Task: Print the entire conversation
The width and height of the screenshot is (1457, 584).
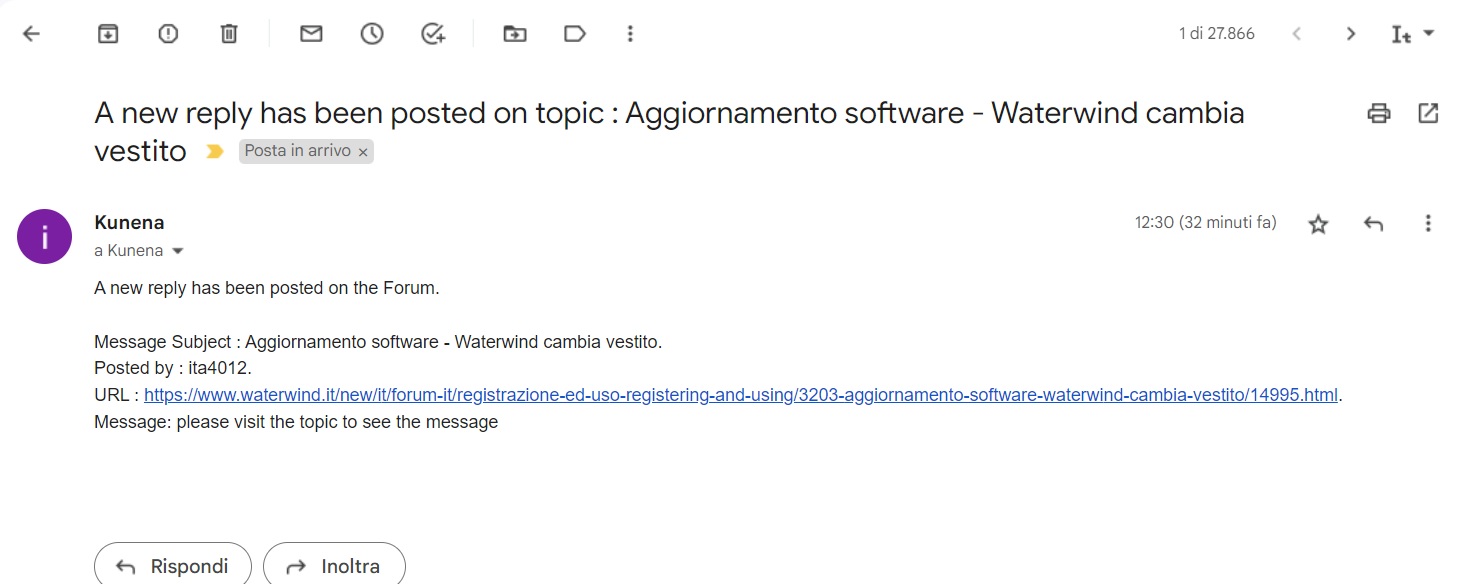Action: (x=1379, y=113)
